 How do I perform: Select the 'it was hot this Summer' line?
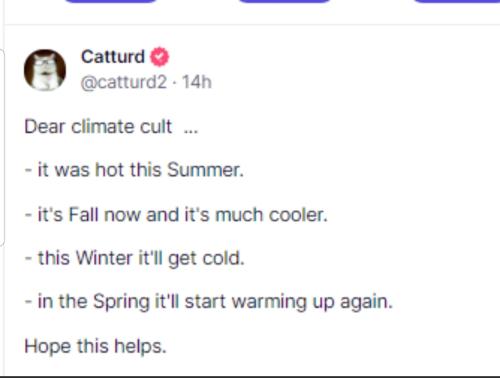click(x=134, y=170)
